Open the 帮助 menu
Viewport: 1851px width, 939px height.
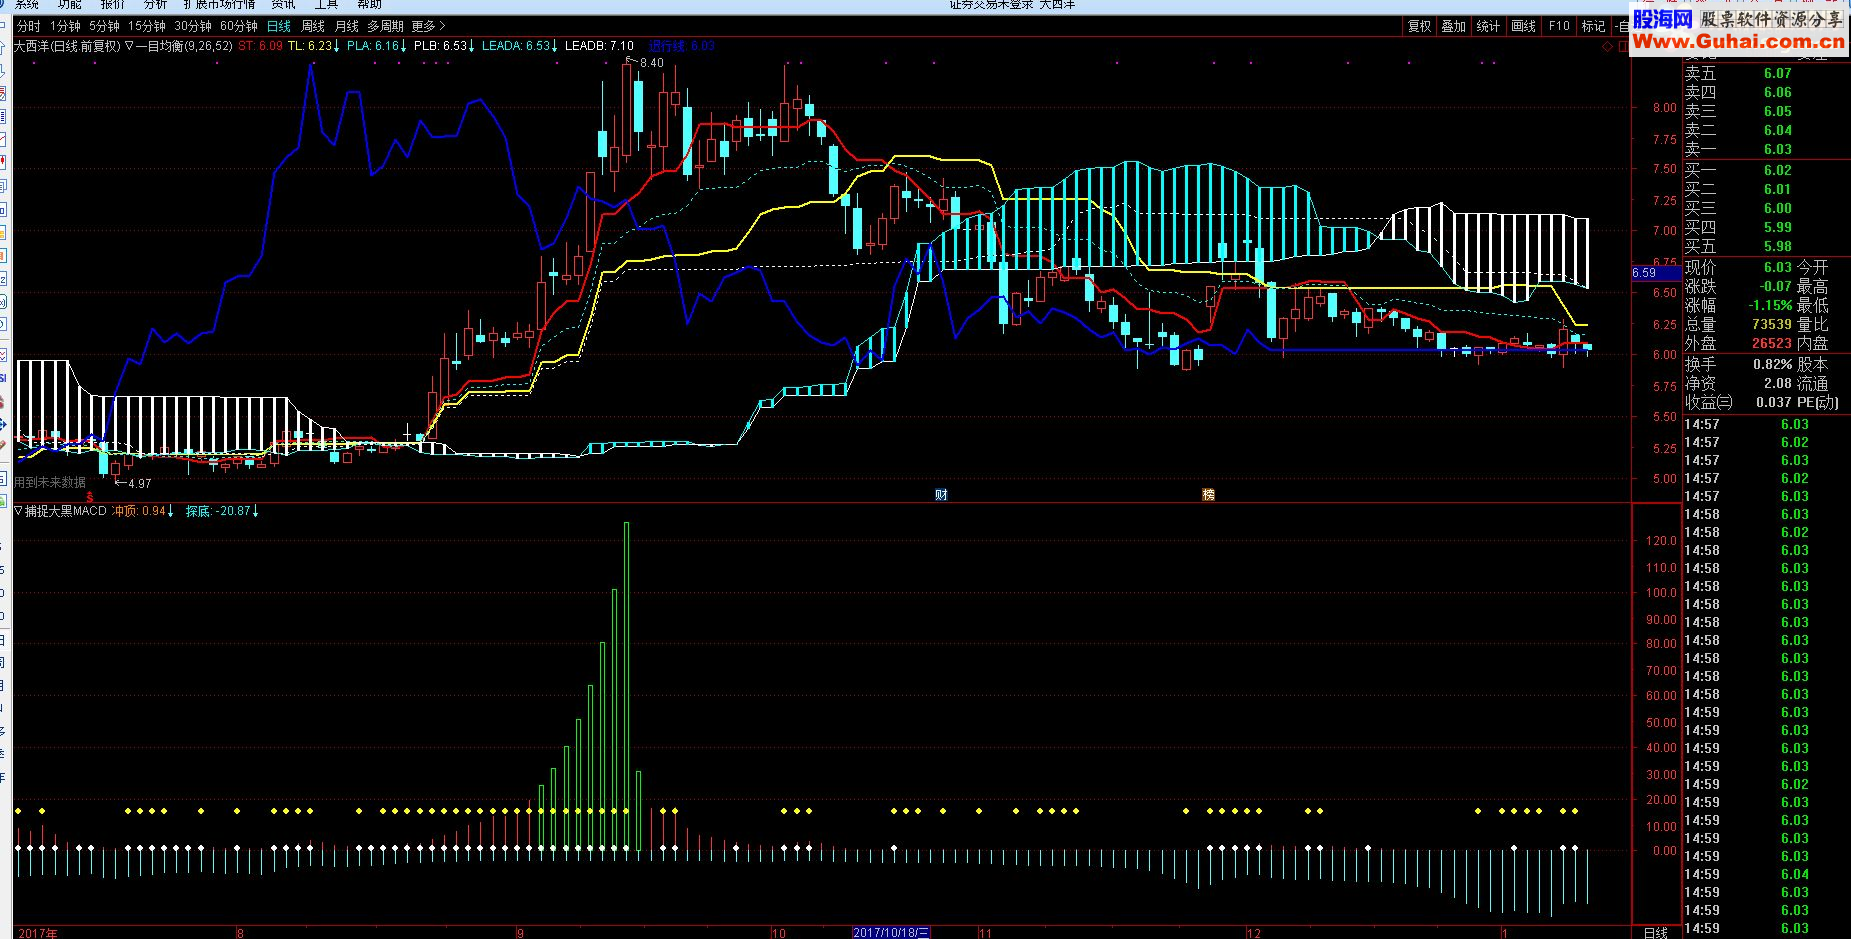pyautogui.click(x=369, y=4)
